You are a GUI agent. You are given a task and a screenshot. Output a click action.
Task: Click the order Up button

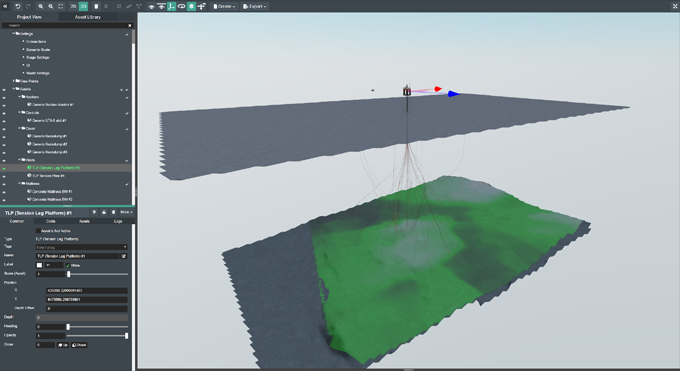(63, 345)
